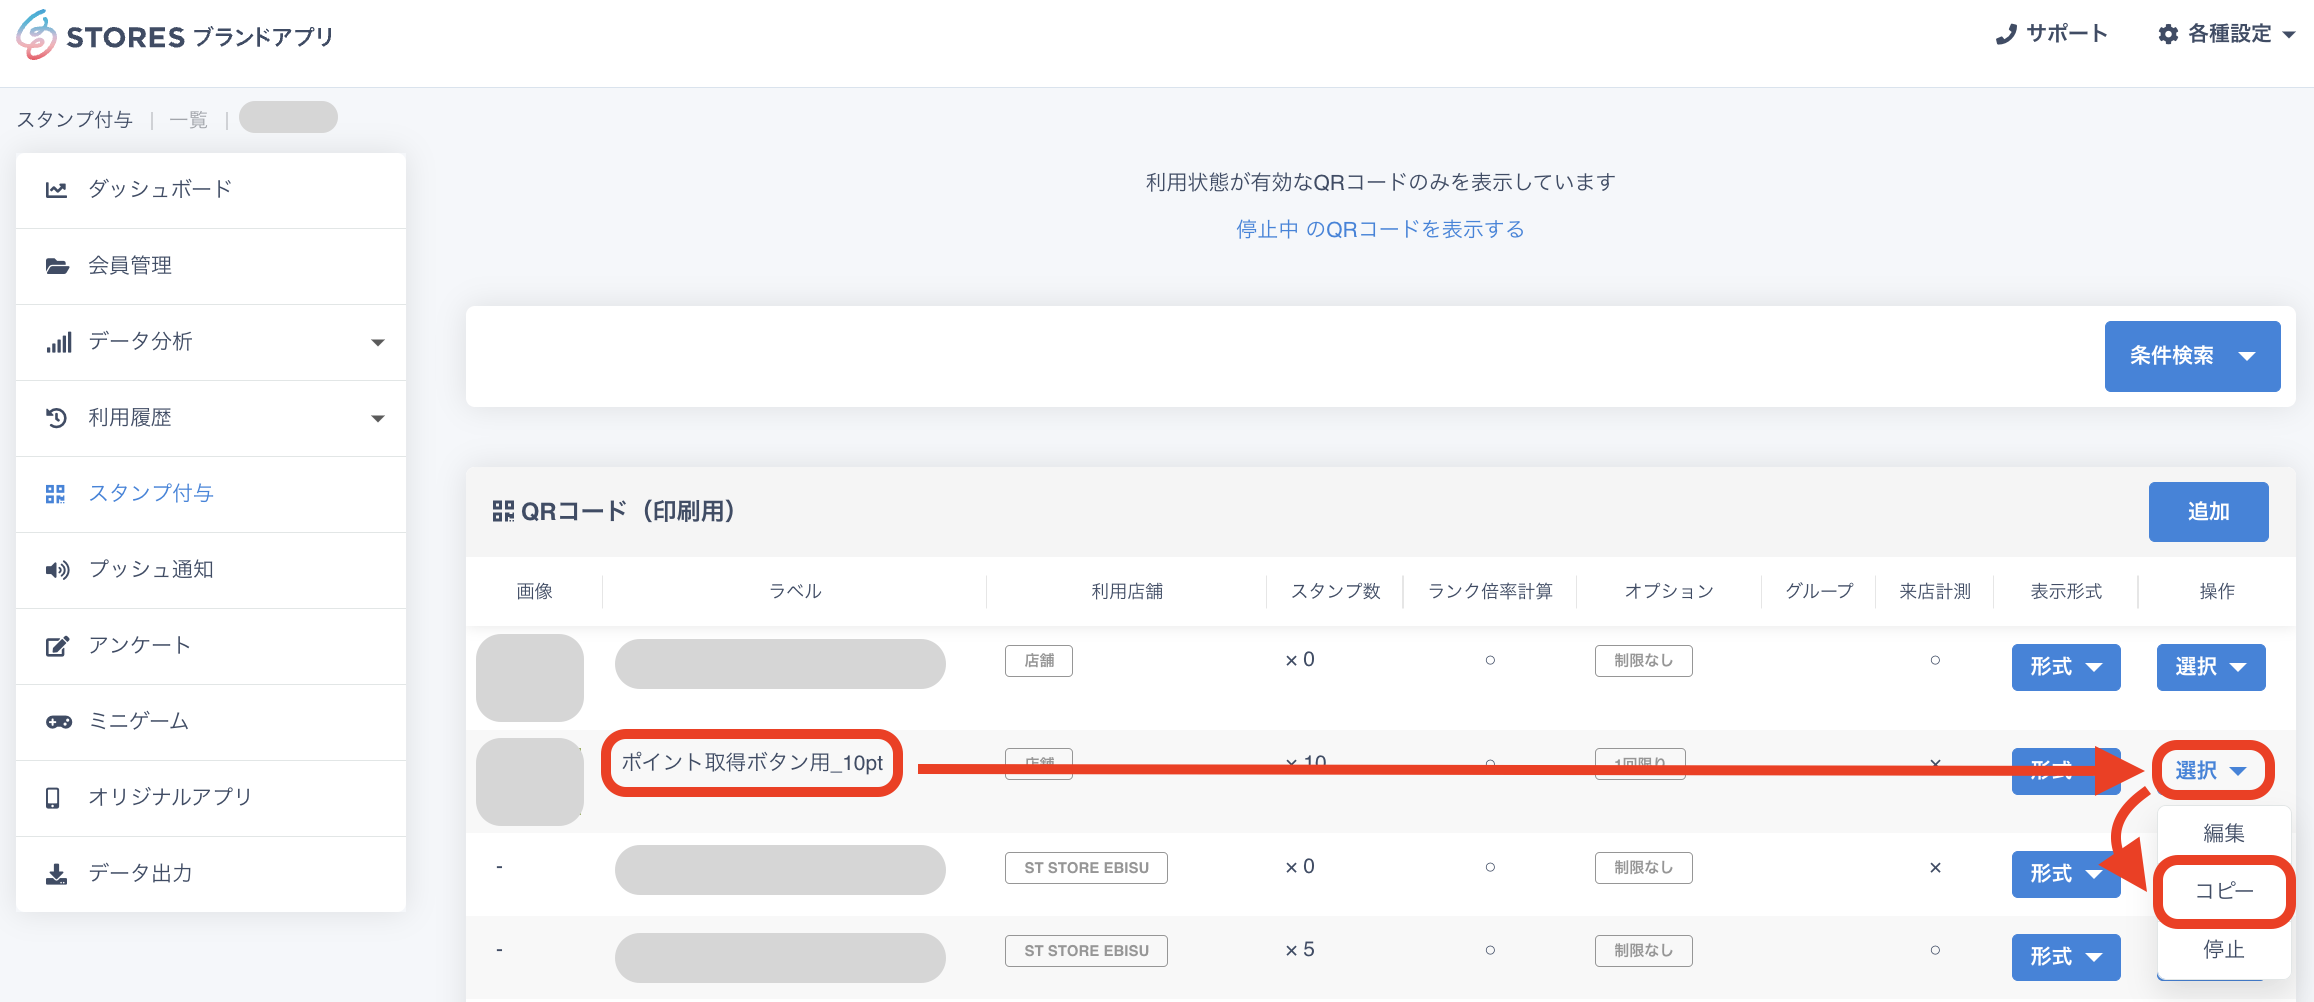
Task: Click the 追加 button
Action: tap(2207, 512)
